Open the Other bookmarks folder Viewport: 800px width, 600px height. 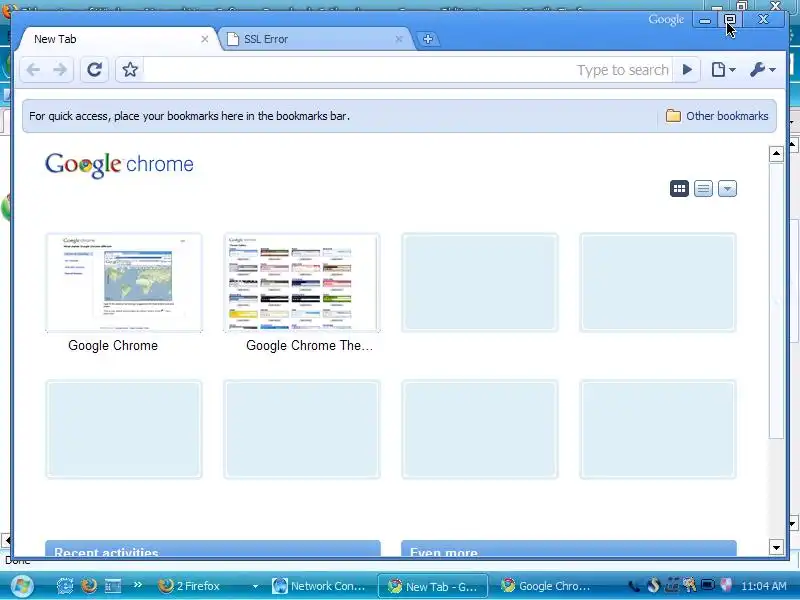point(717,116)
